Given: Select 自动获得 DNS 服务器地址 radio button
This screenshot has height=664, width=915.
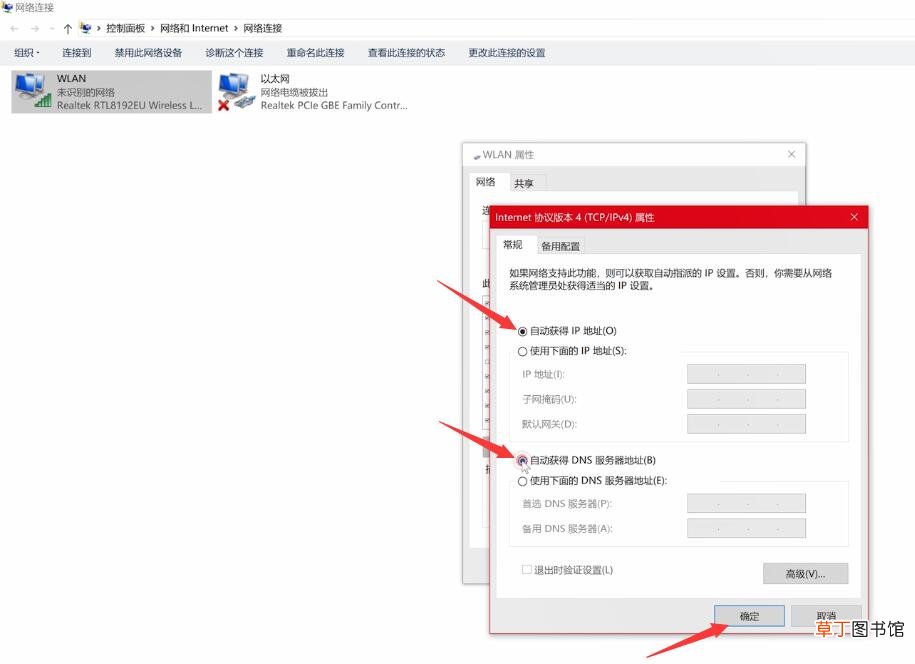Looking at the screenshot, I should click(522, 460).
